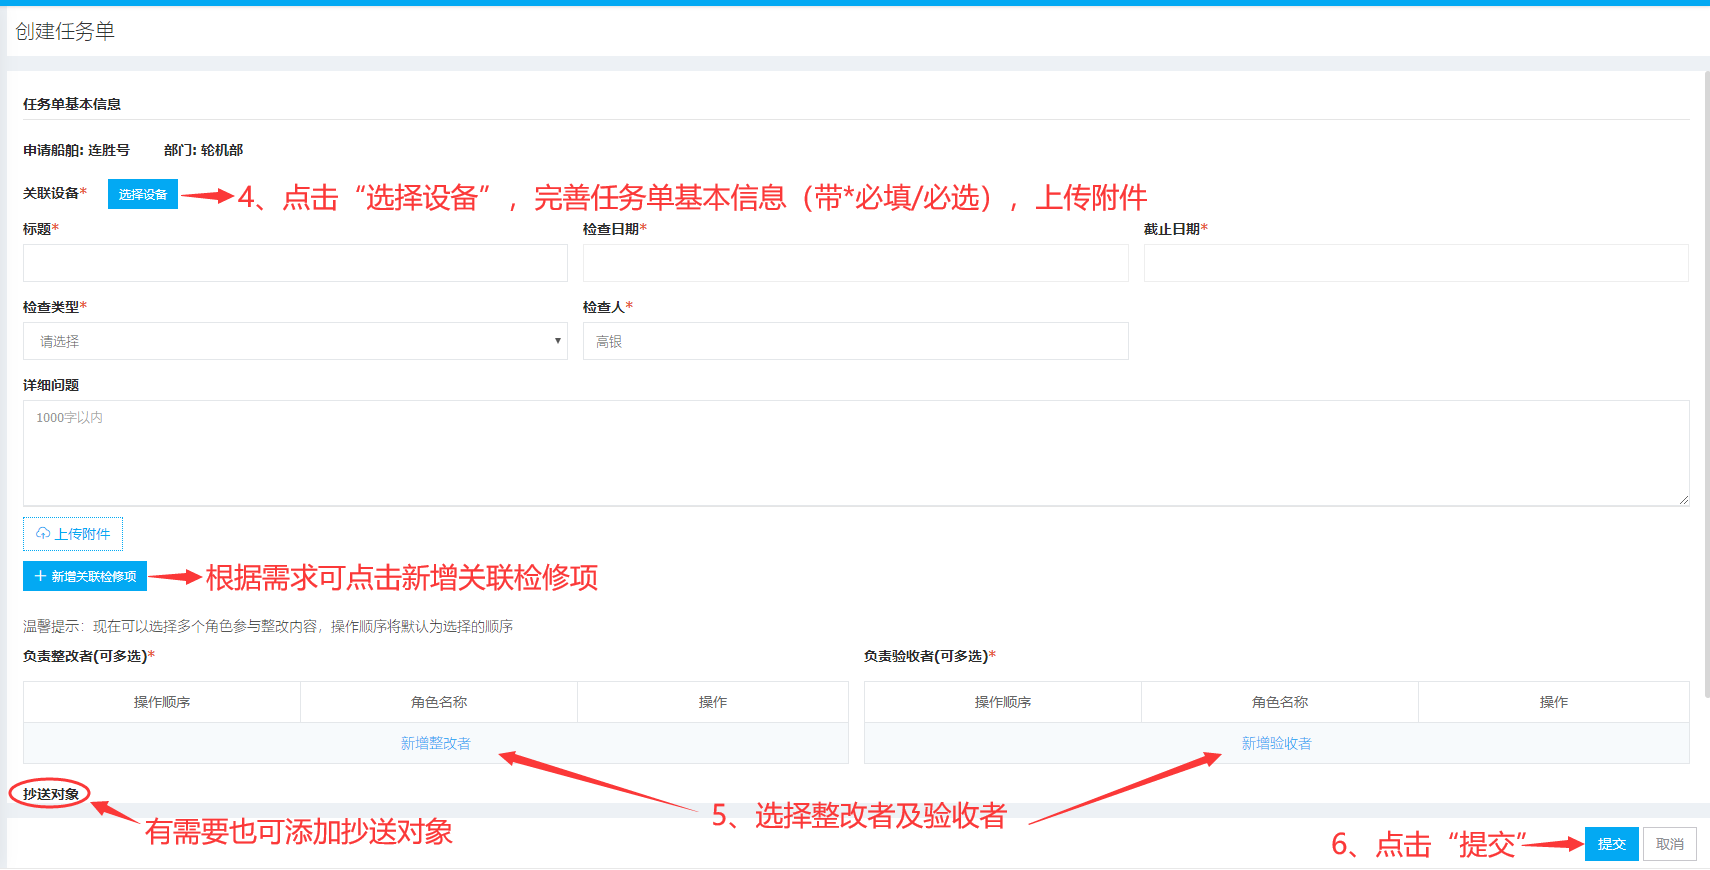
Task: Expand the 检查类型 dropdown
Action: pyautogui.click(x=295, y=341)
